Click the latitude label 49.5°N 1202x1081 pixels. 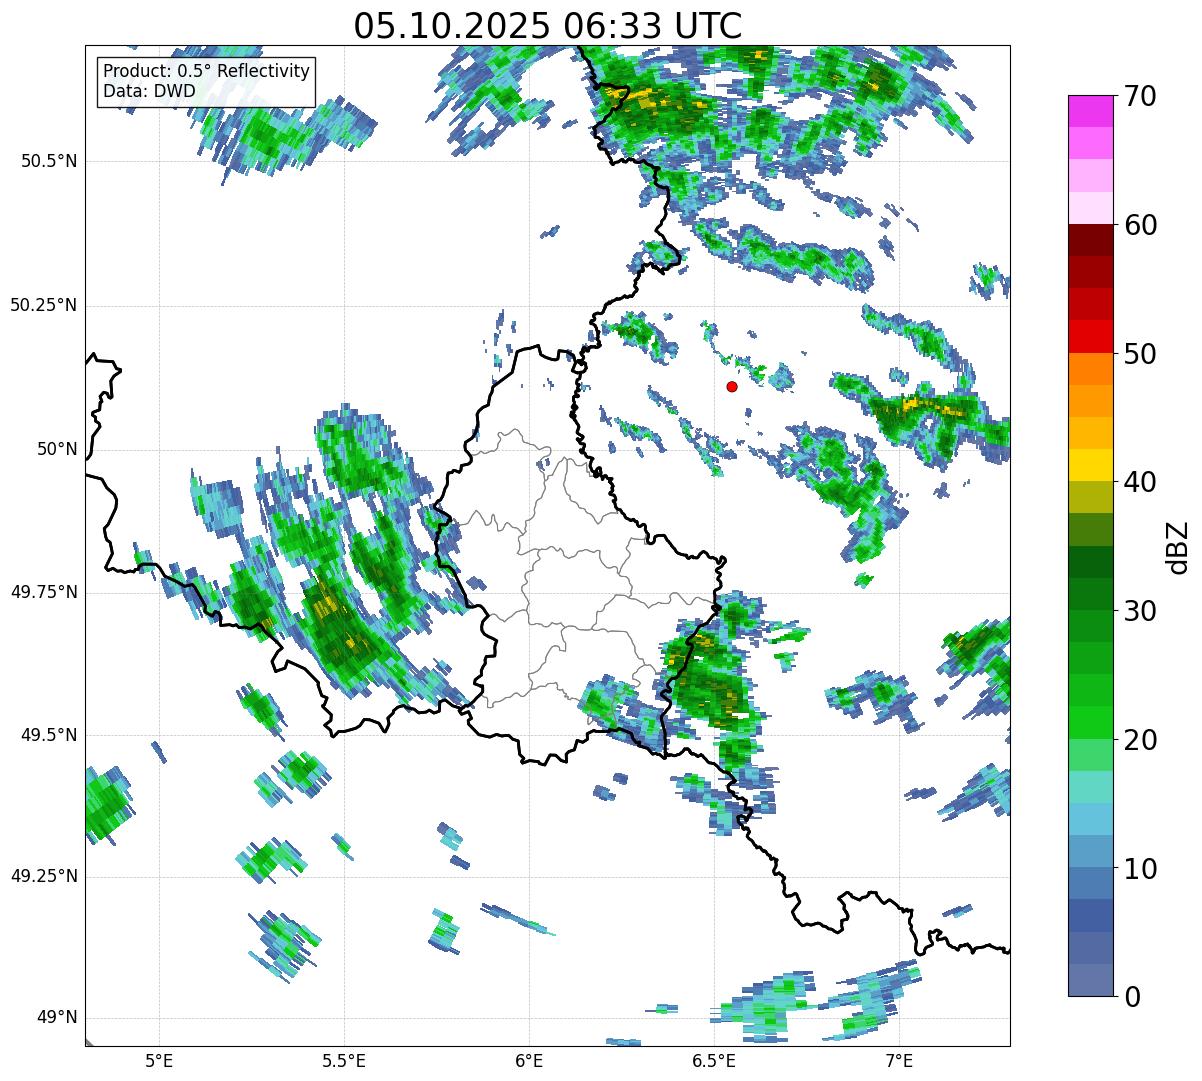tap(49, 735)
